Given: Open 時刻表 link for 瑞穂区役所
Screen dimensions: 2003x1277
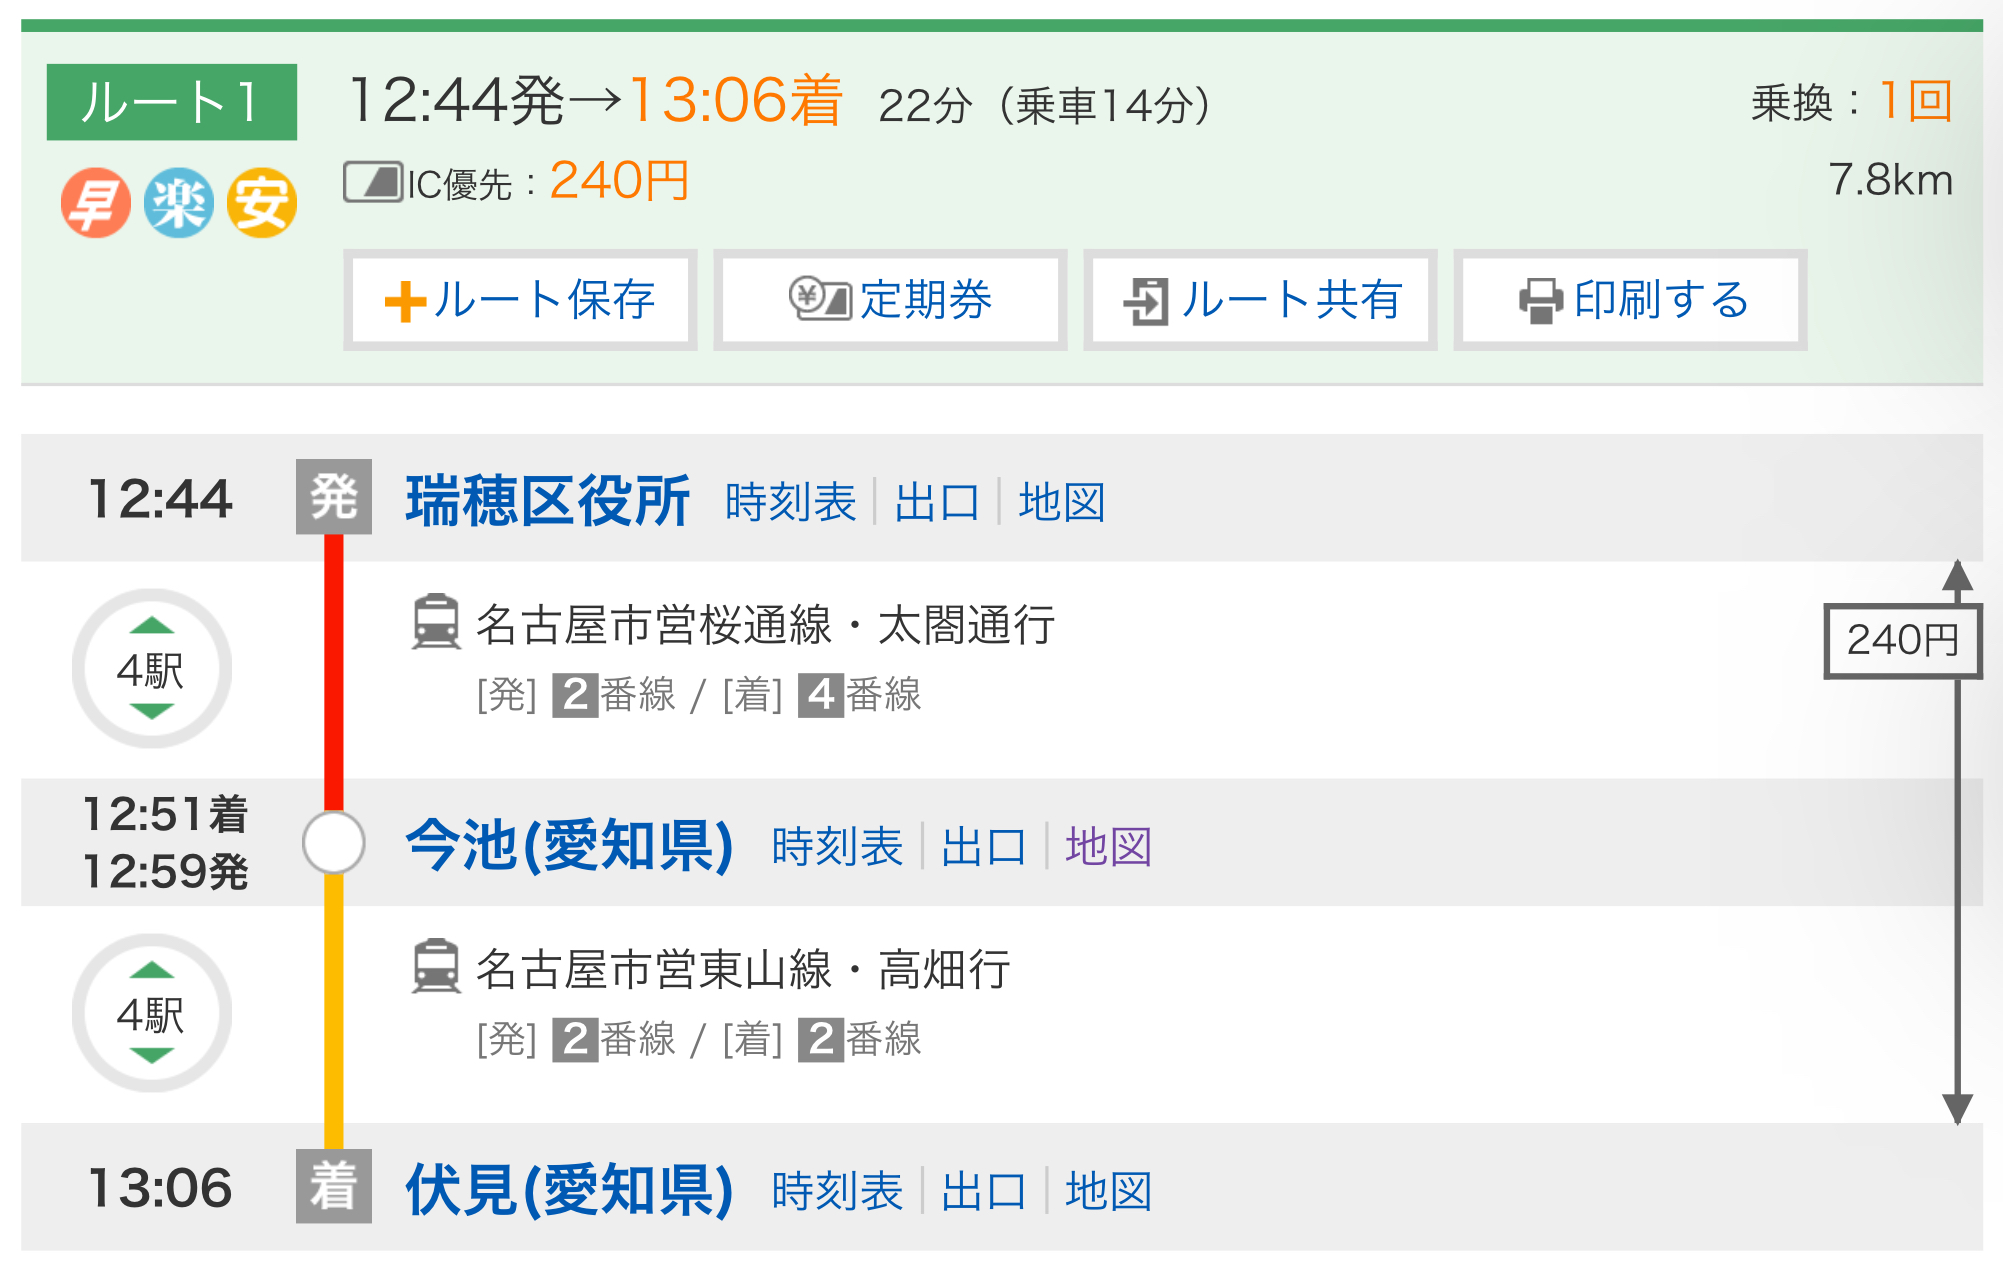Looking at the screenshot, I should pos(790,502).
